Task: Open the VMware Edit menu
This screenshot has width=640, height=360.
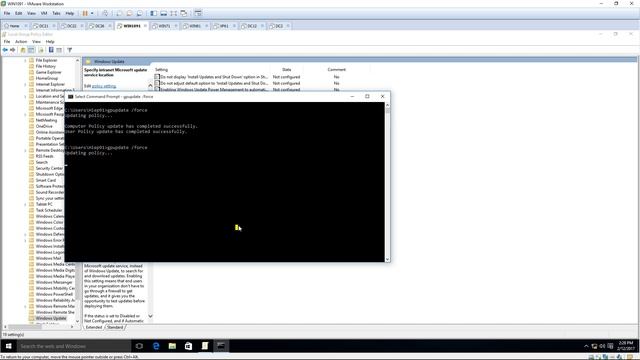Action: coord(19,13)
